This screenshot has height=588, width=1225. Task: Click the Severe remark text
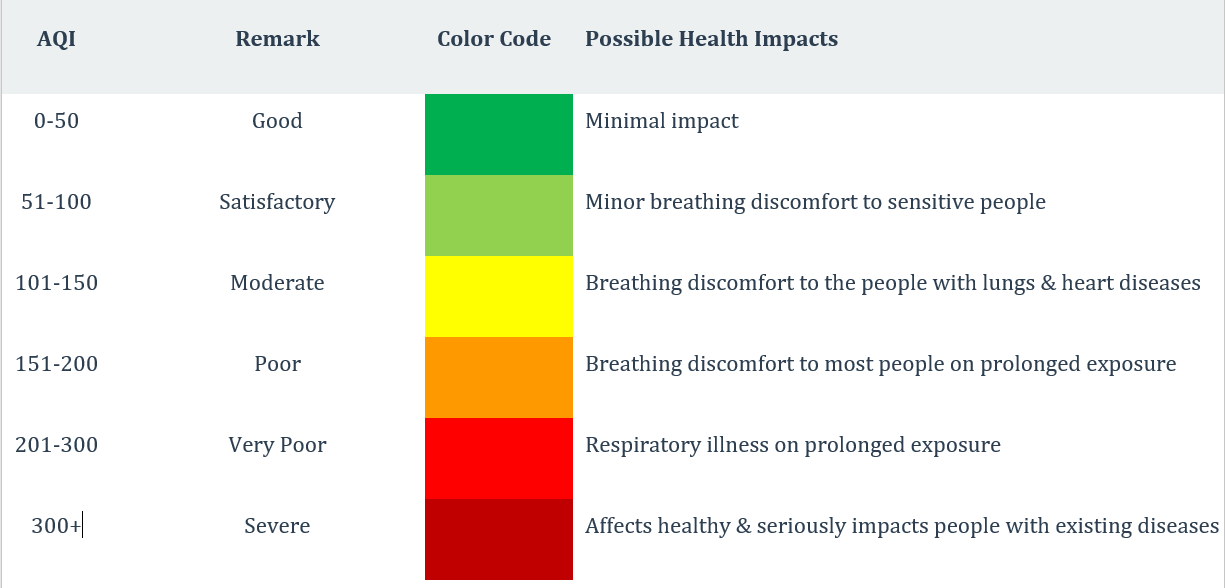coord(277,526)
